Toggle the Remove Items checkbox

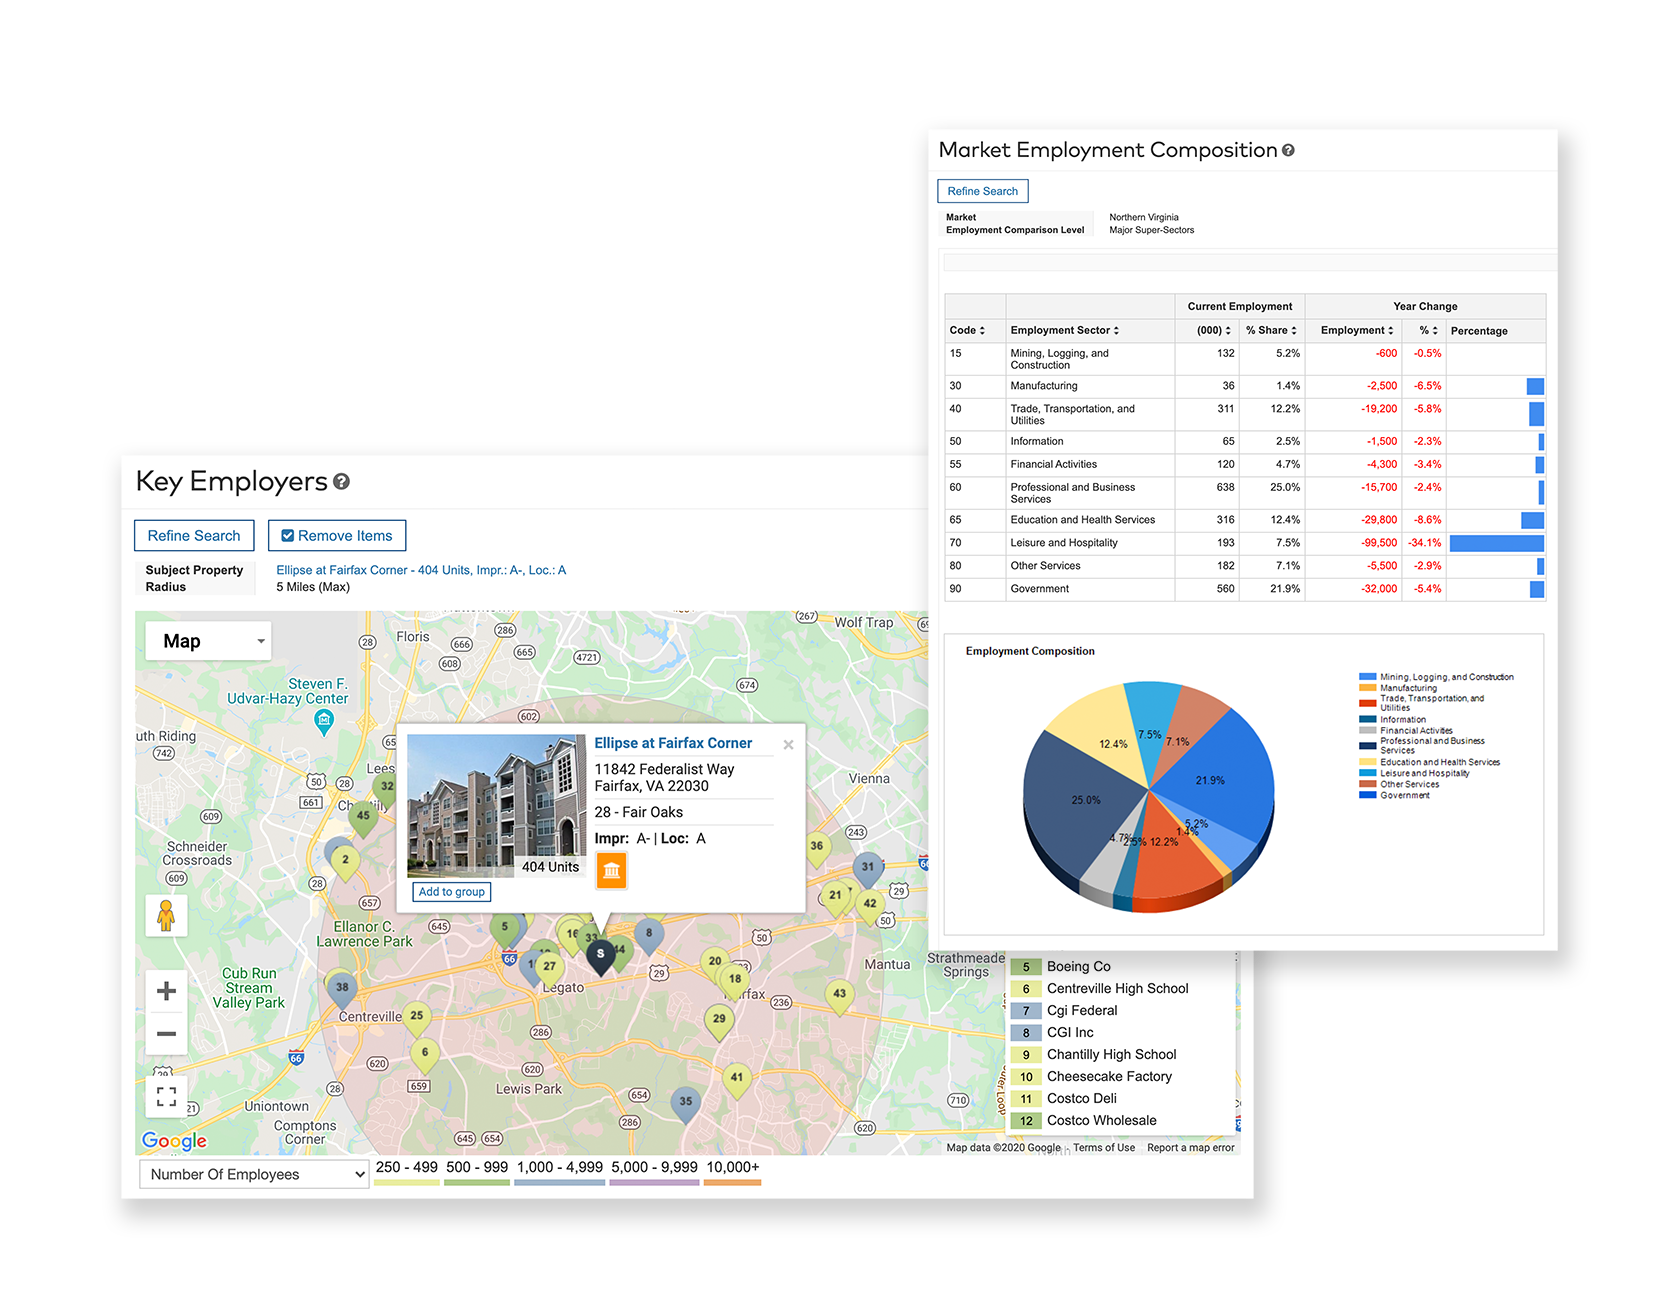pyautogui.click(x=288, y=536)
